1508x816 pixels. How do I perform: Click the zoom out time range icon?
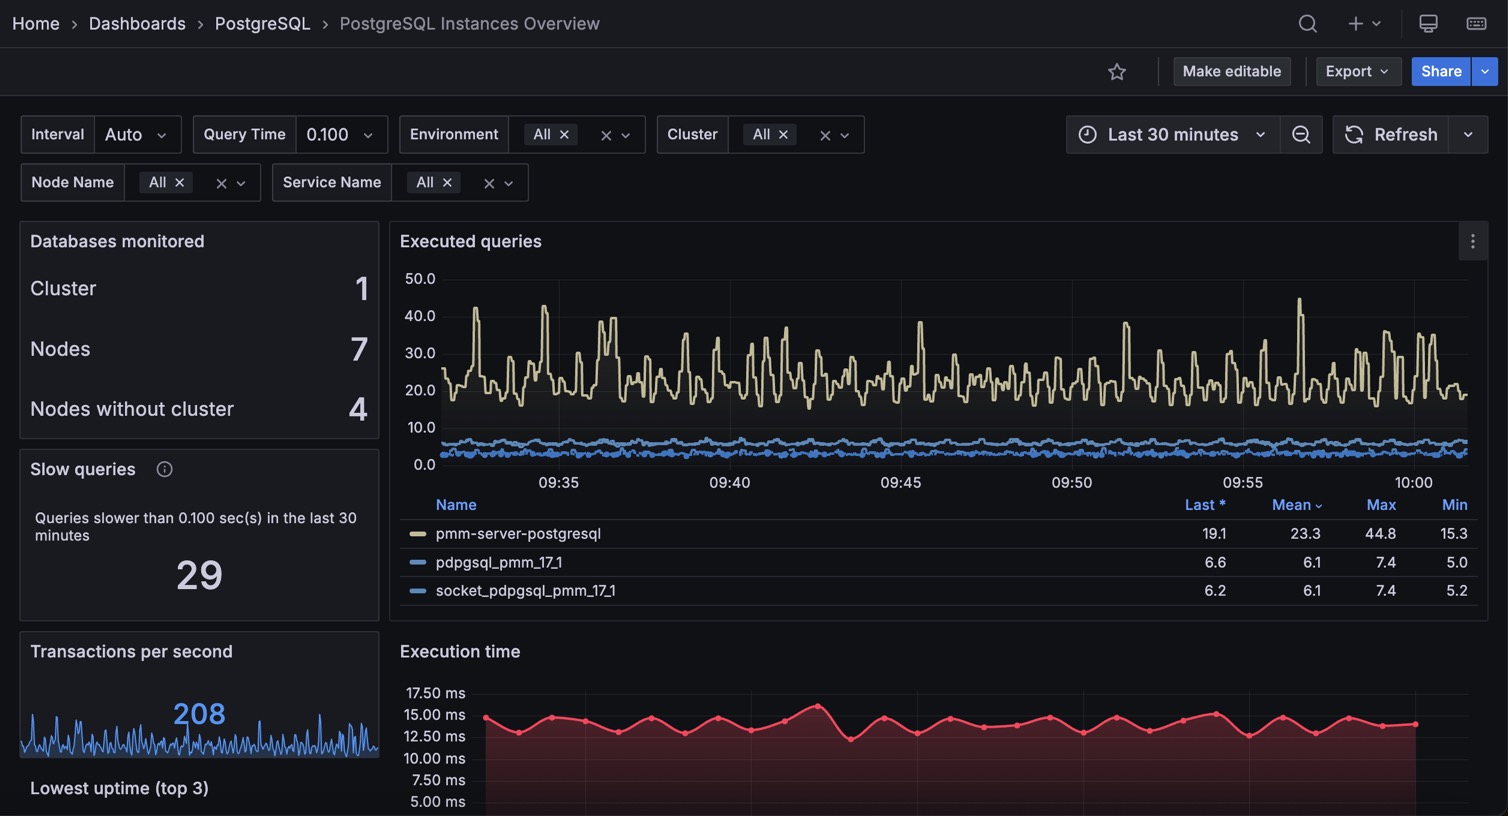pos(1301,135)
